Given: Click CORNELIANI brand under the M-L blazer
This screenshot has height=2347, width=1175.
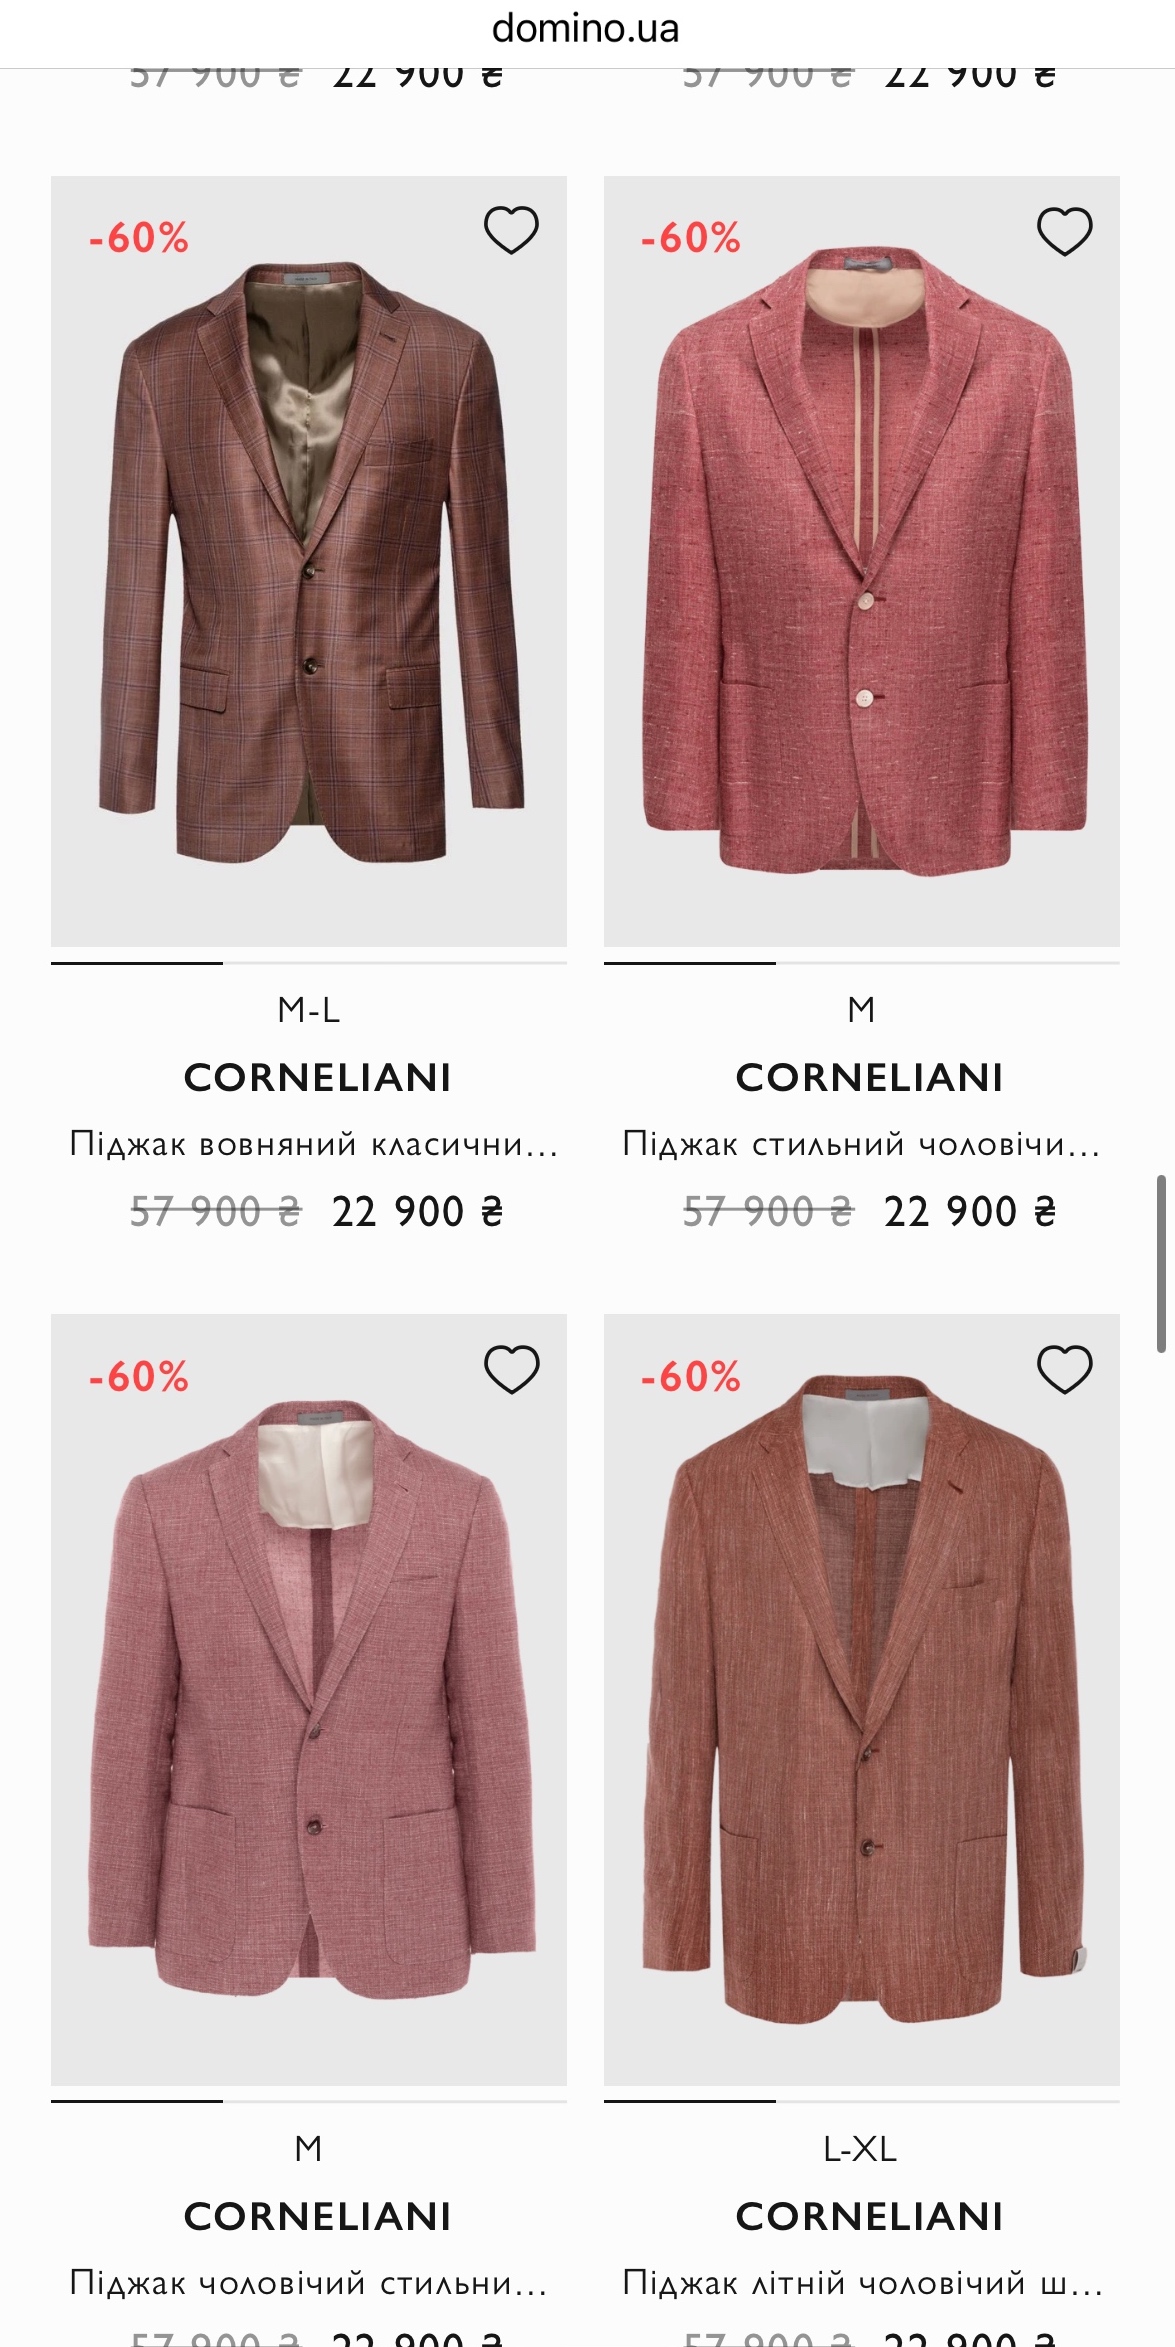Looking at the screenshot, I should (x=317, y=1078).
